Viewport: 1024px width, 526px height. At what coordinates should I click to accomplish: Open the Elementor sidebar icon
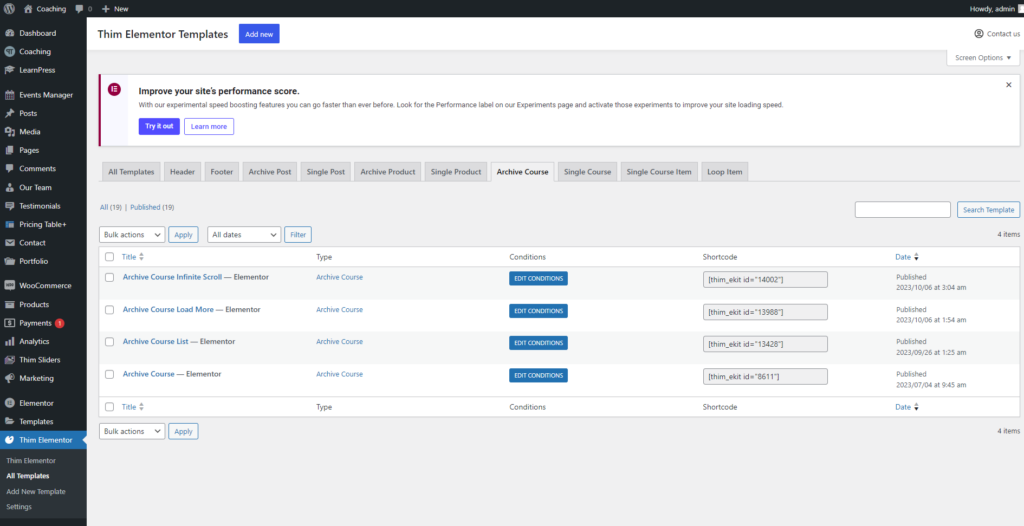[x=10, y=403]
